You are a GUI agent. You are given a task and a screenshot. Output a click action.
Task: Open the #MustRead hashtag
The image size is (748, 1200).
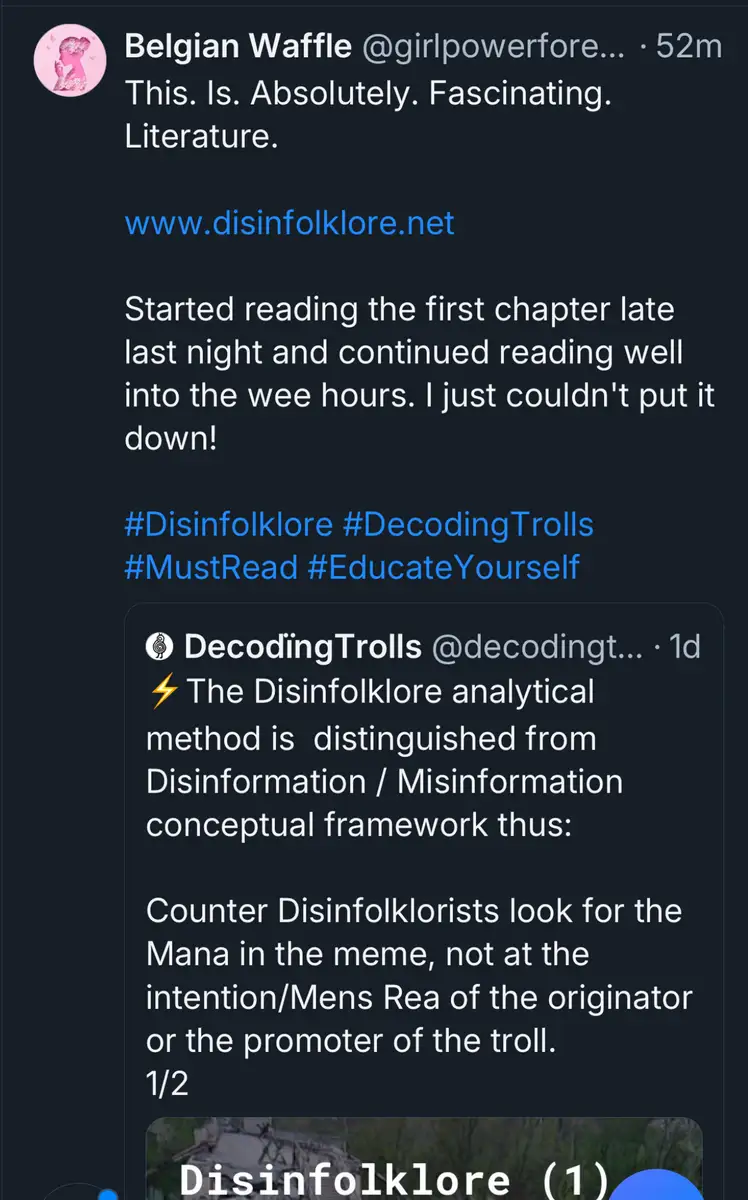tap(211, 567)
